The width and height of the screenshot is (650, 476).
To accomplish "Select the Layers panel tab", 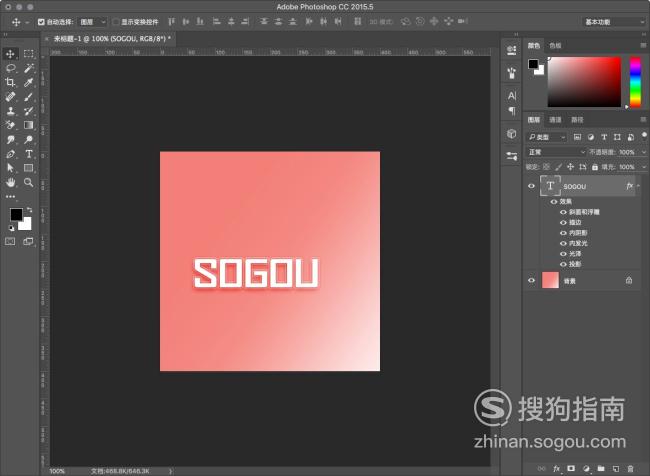I will click(x=534, y=120).
